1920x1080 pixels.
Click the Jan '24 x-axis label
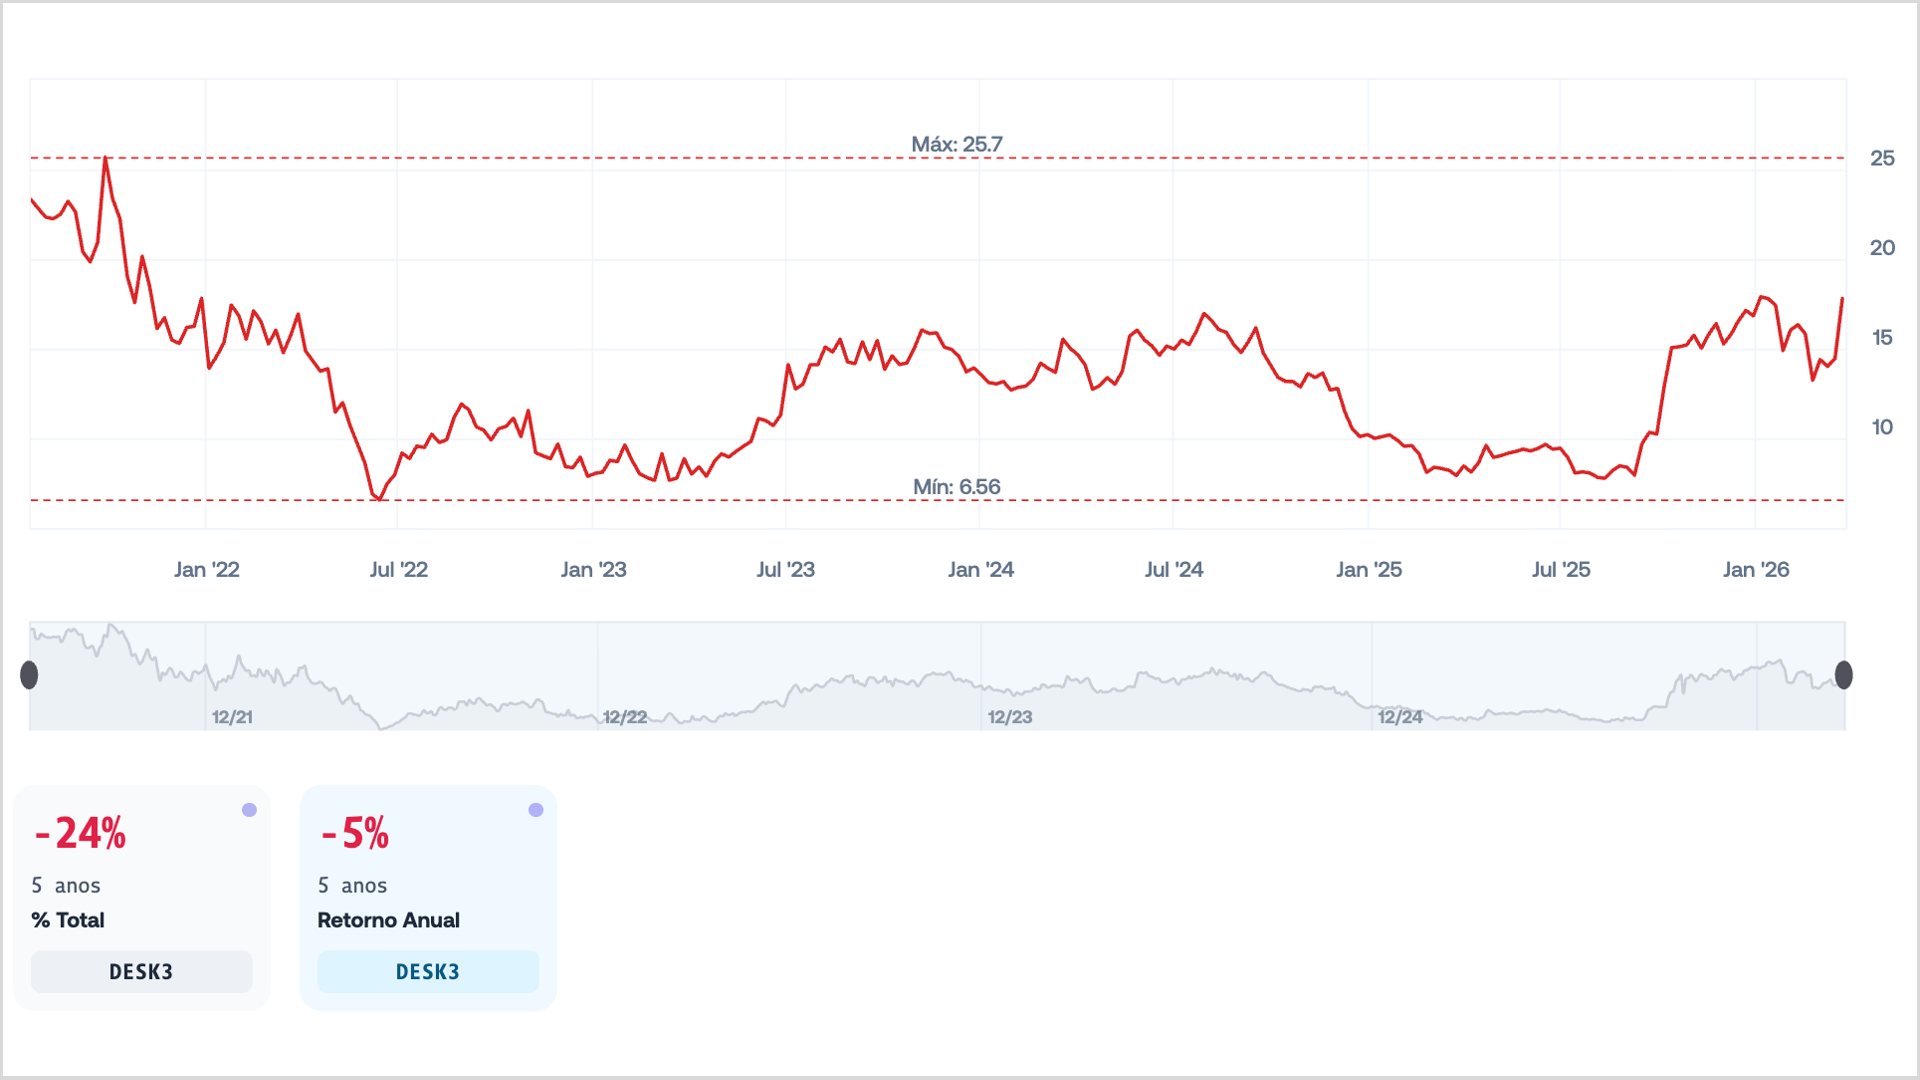[980, 570]
